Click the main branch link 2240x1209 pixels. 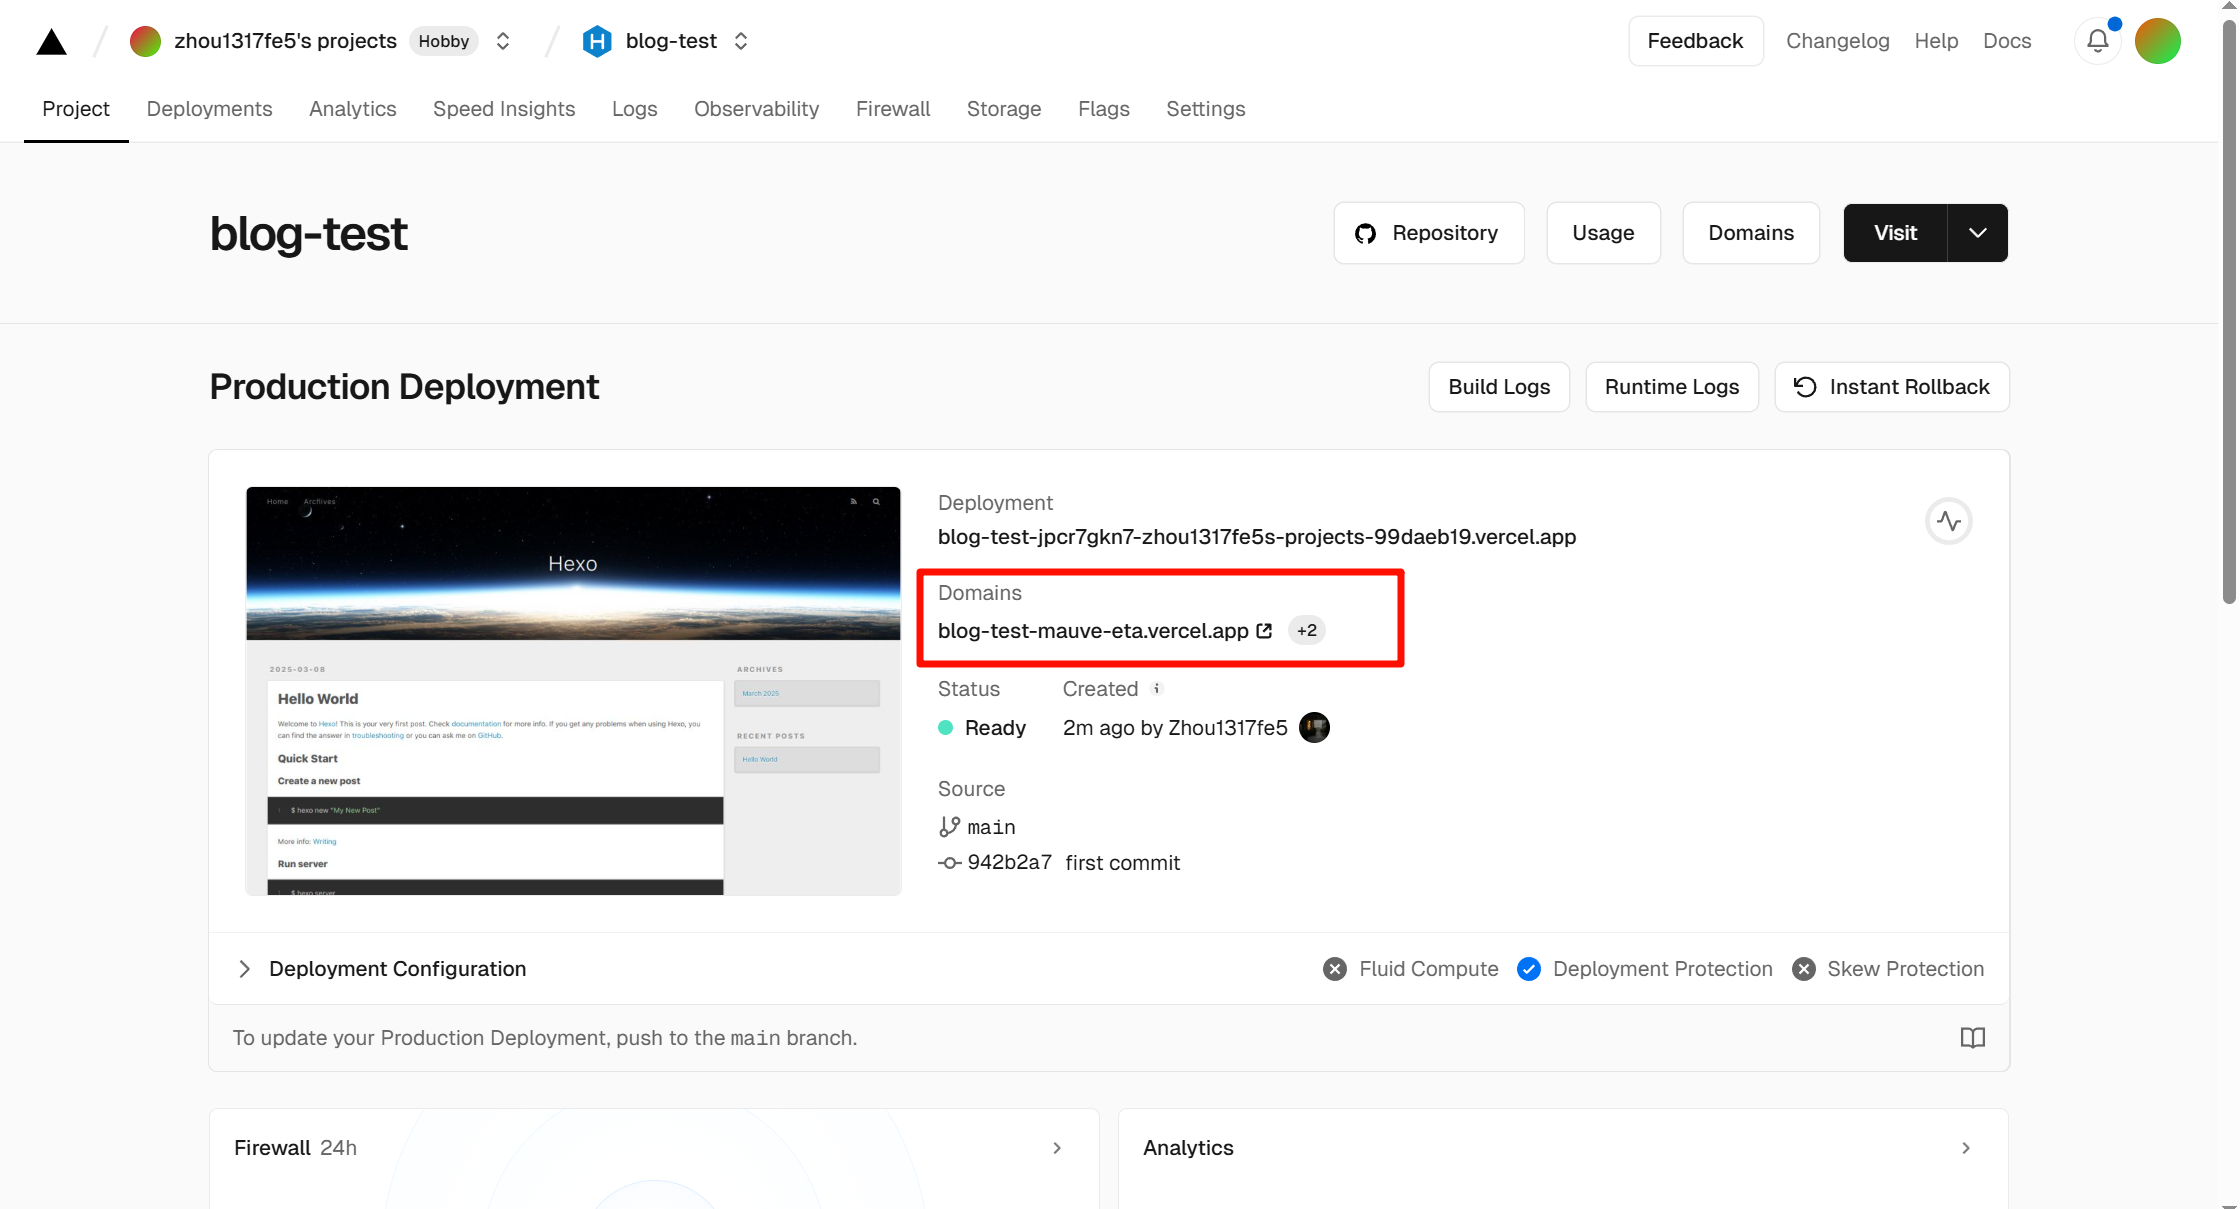(991, 827)
